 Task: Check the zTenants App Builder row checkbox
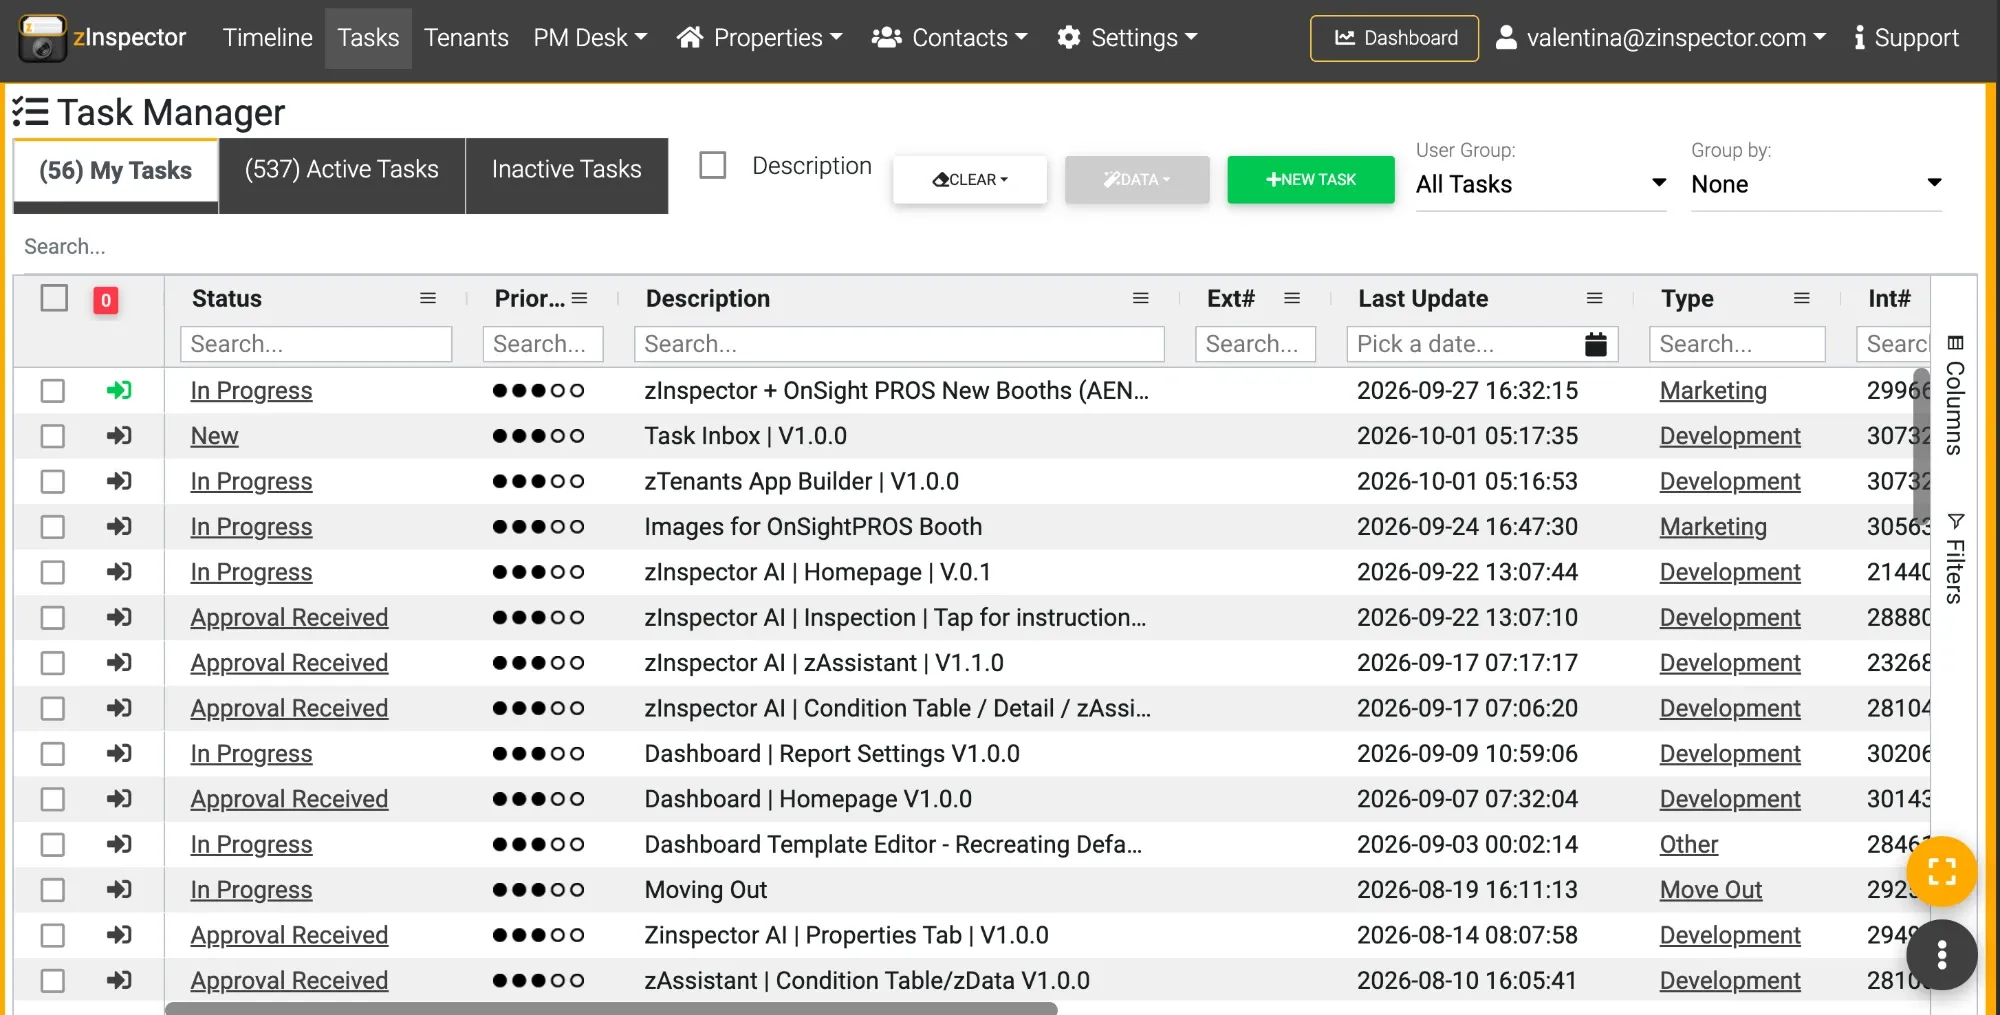53,482
